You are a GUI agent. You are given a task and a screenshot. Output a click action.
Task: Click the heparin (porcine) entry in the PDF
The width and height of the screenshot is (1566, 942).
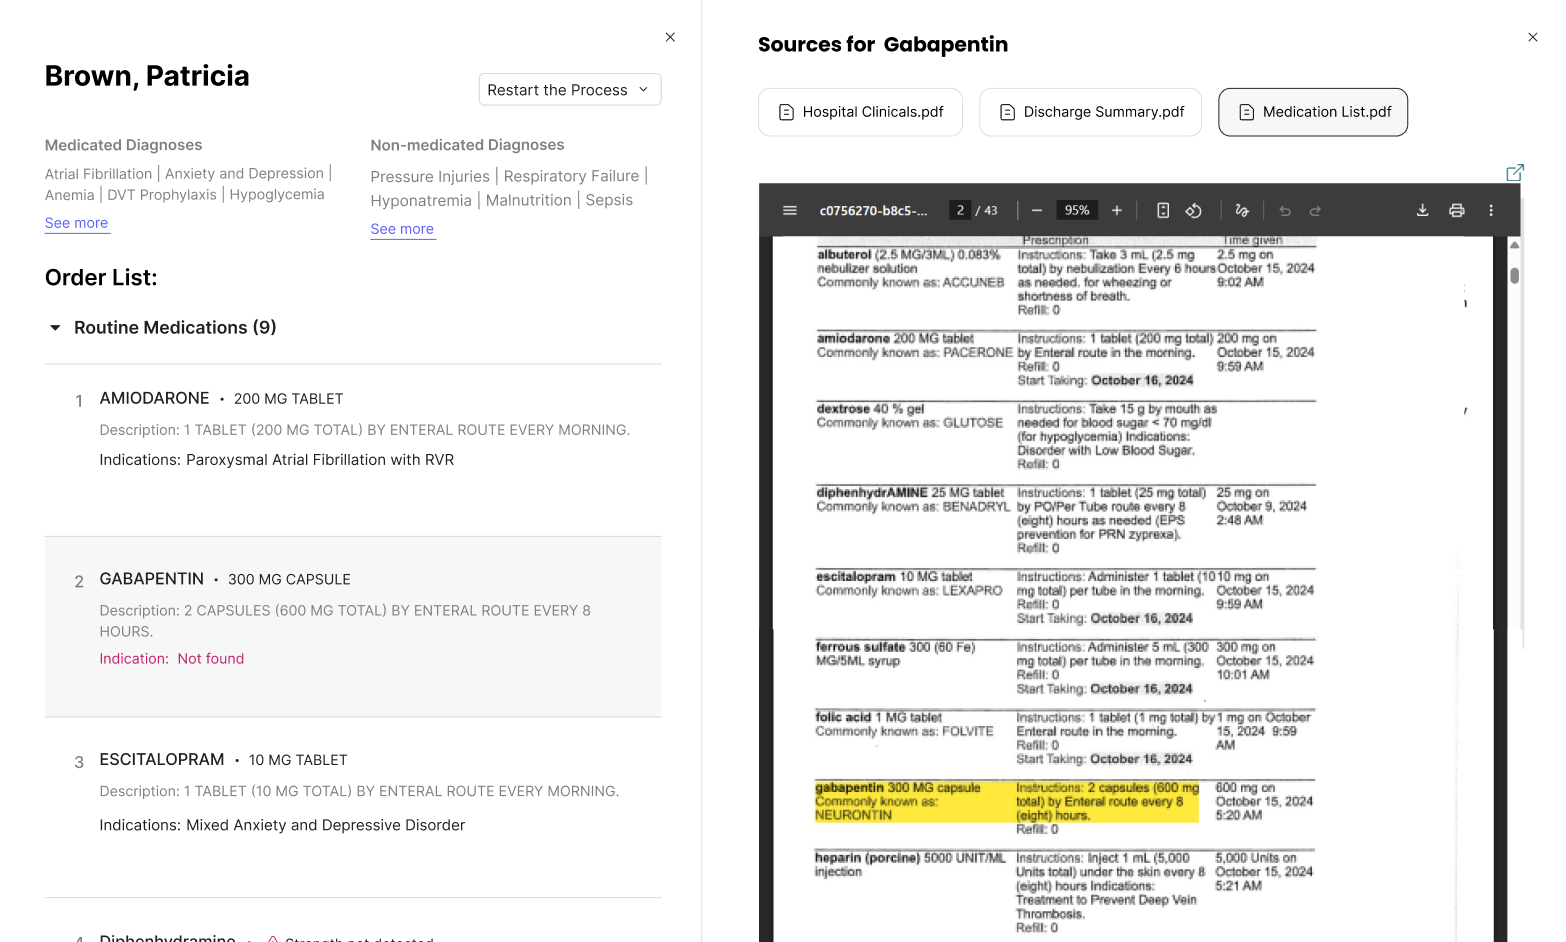[1065, 892]
